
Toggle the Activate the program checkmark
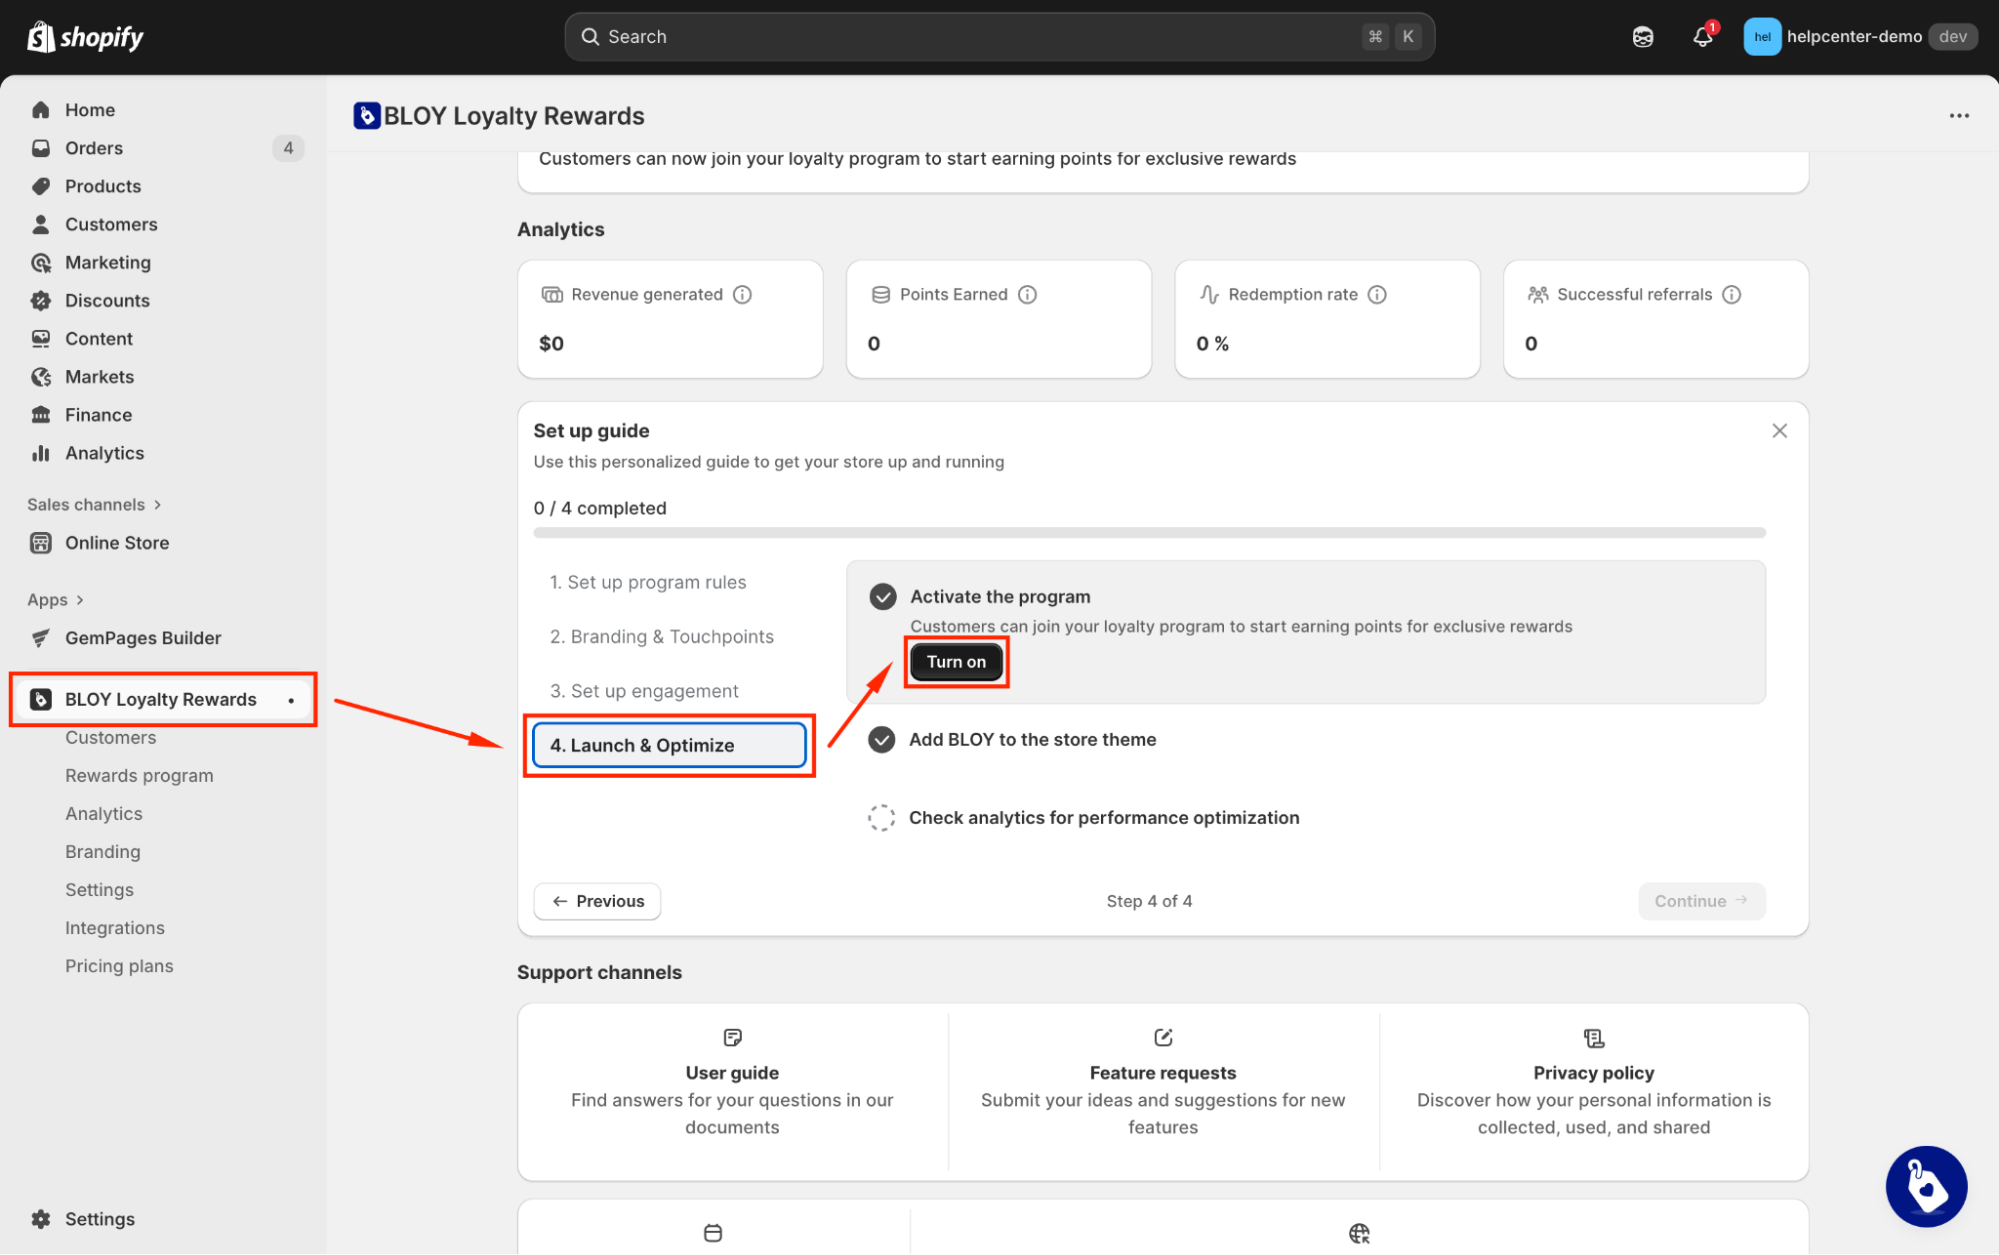882,597
